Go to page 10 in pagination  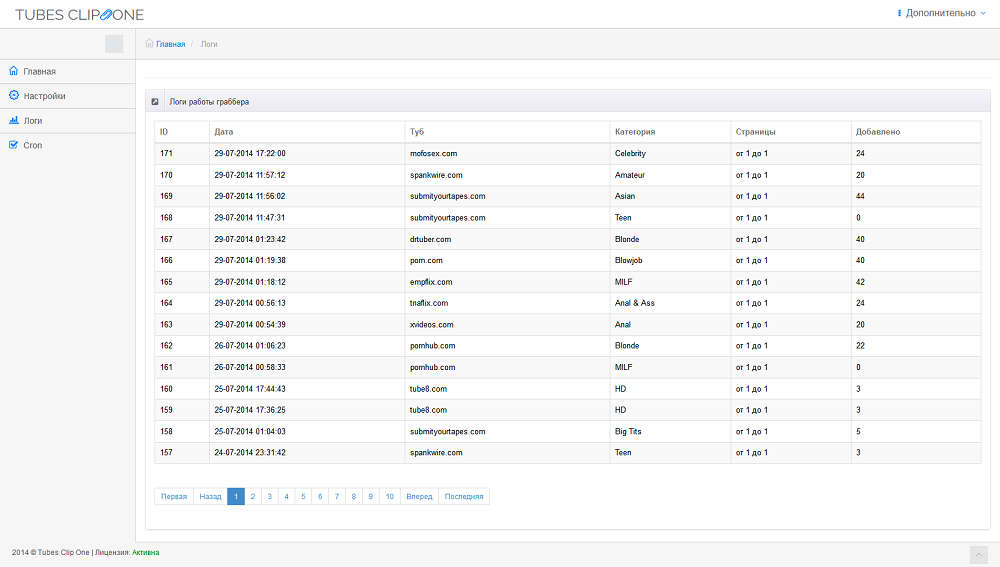tap(390, 496)
